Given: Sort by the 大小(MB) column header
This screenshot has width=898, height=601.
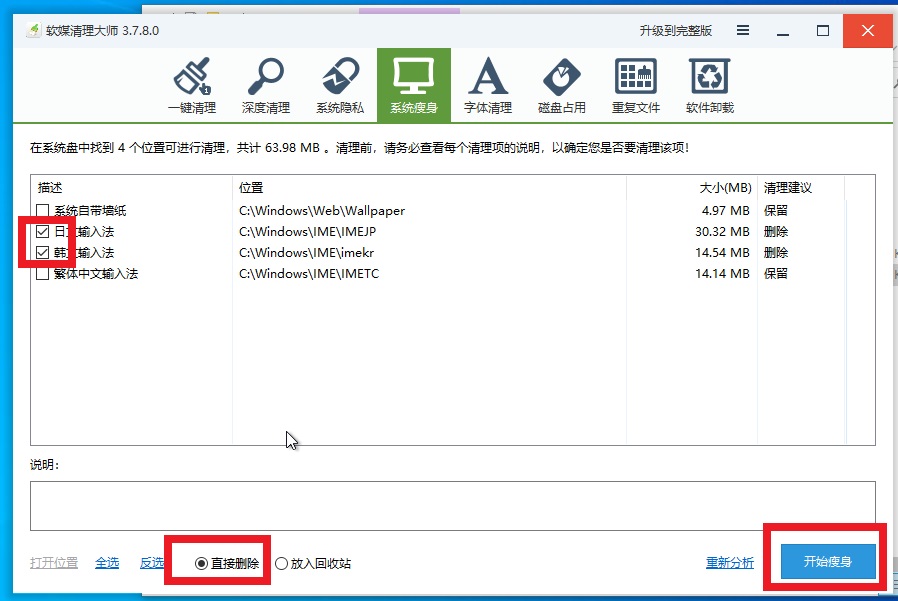Looking at the screenshot, I should tap(725, 188).
